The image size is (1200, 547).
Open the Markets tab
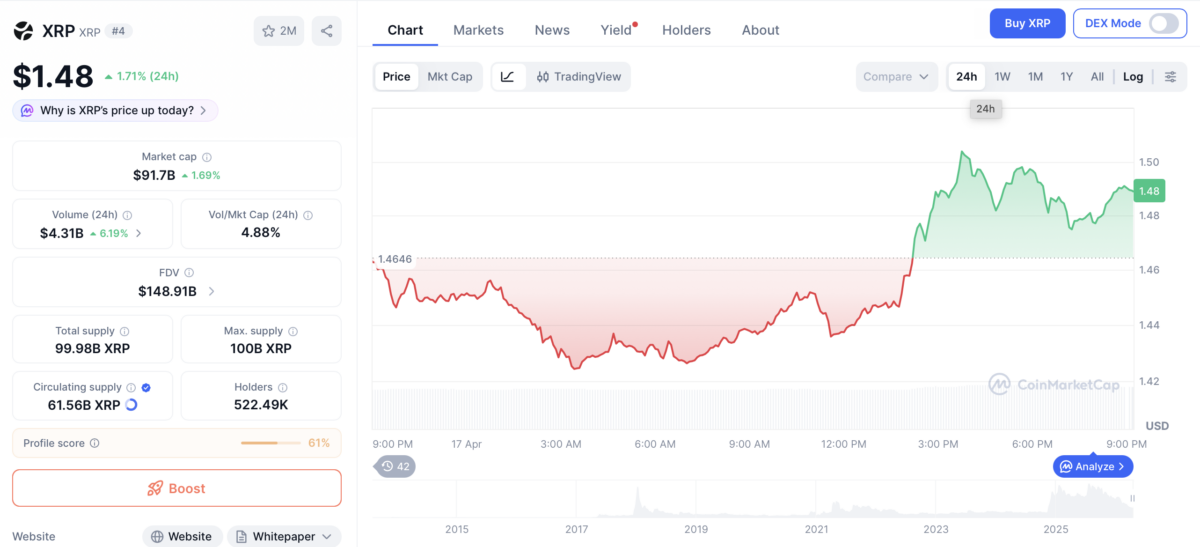coord(478,30)
